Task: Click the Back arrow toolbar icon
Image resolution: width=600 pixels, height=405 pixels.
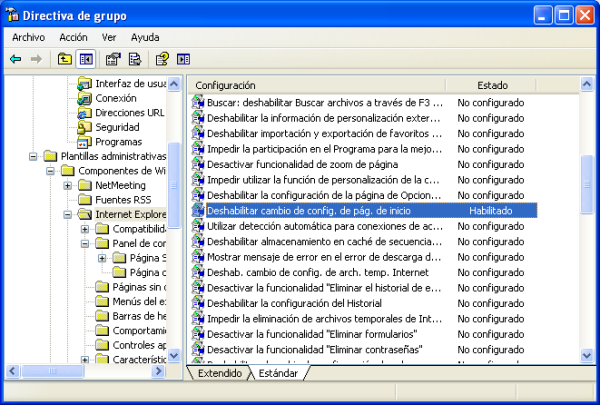Action: [x=15, y=59]
